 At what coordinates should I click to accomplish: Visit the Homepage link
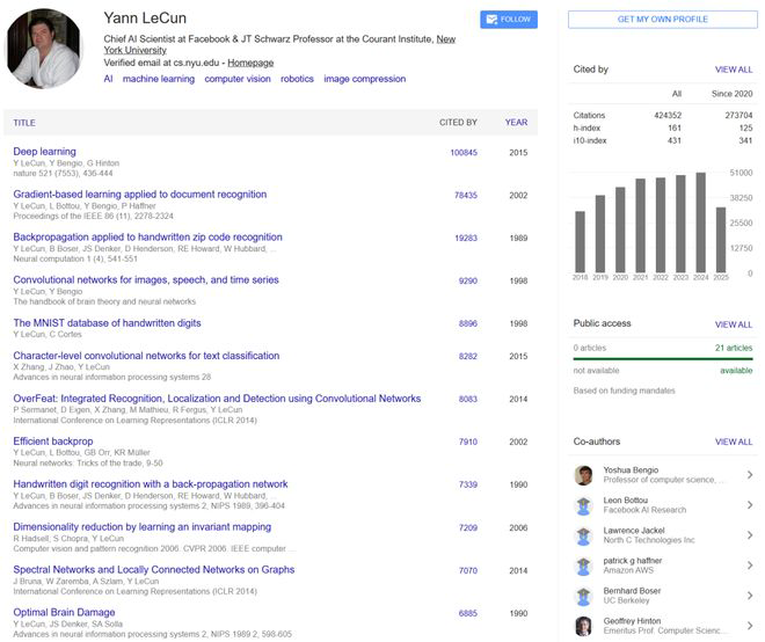(250, 63)
